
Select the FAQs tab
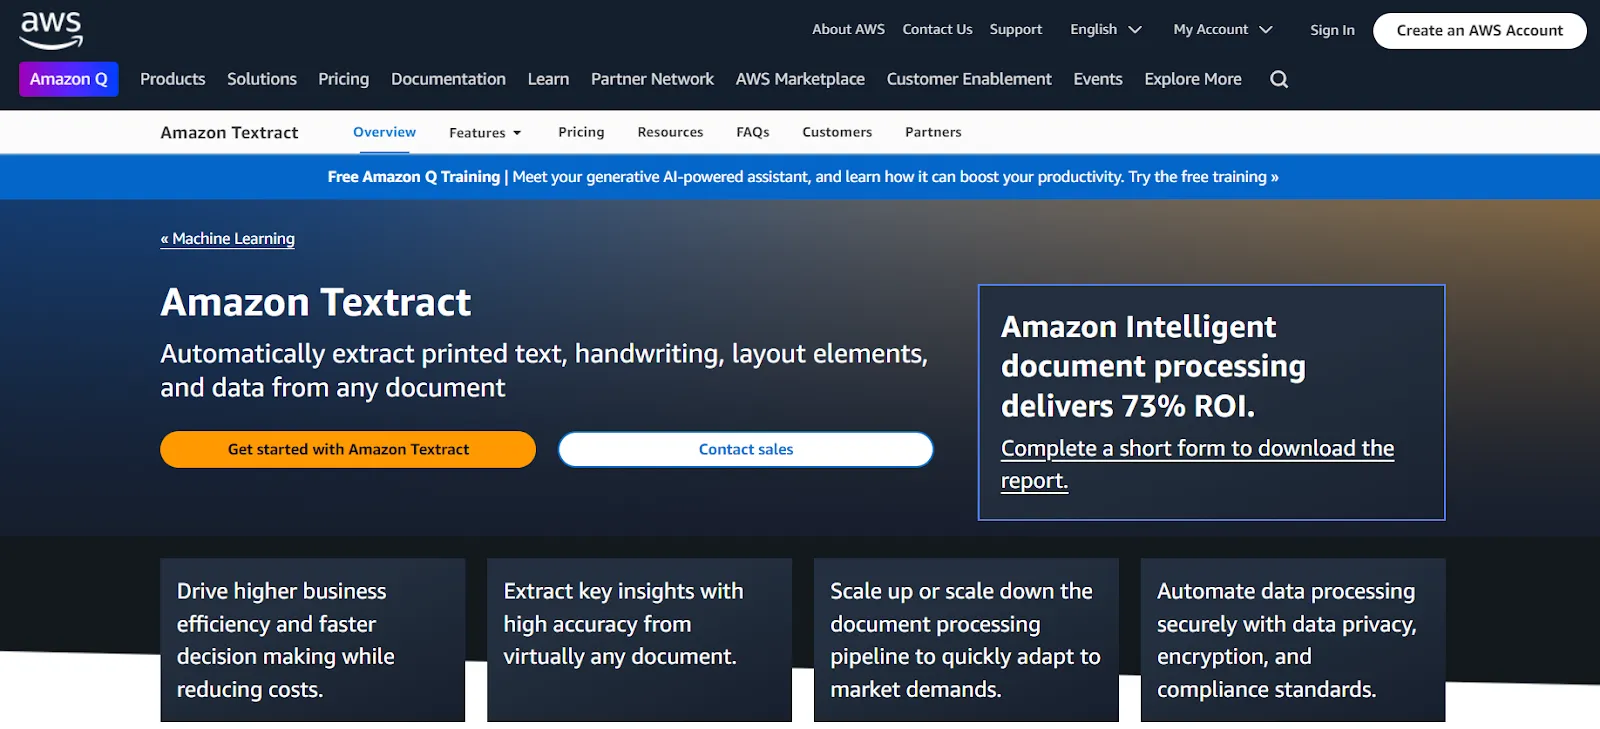click(752, 132)
